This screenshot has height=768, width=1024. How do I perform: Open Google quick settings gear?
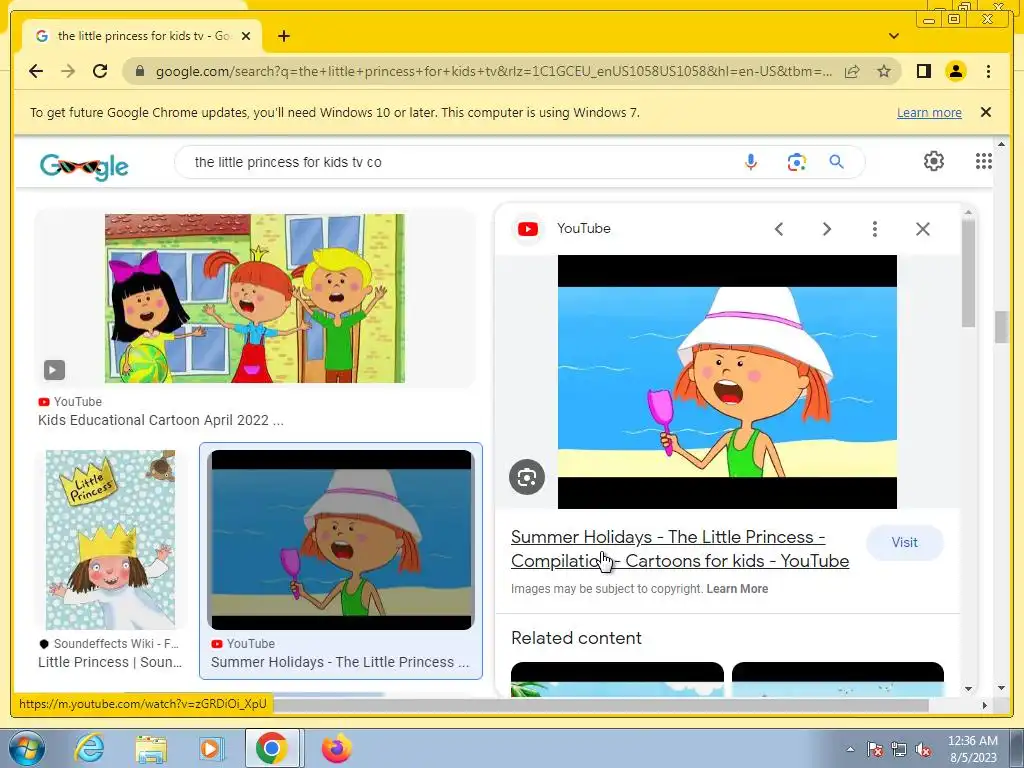click(934, 161)
